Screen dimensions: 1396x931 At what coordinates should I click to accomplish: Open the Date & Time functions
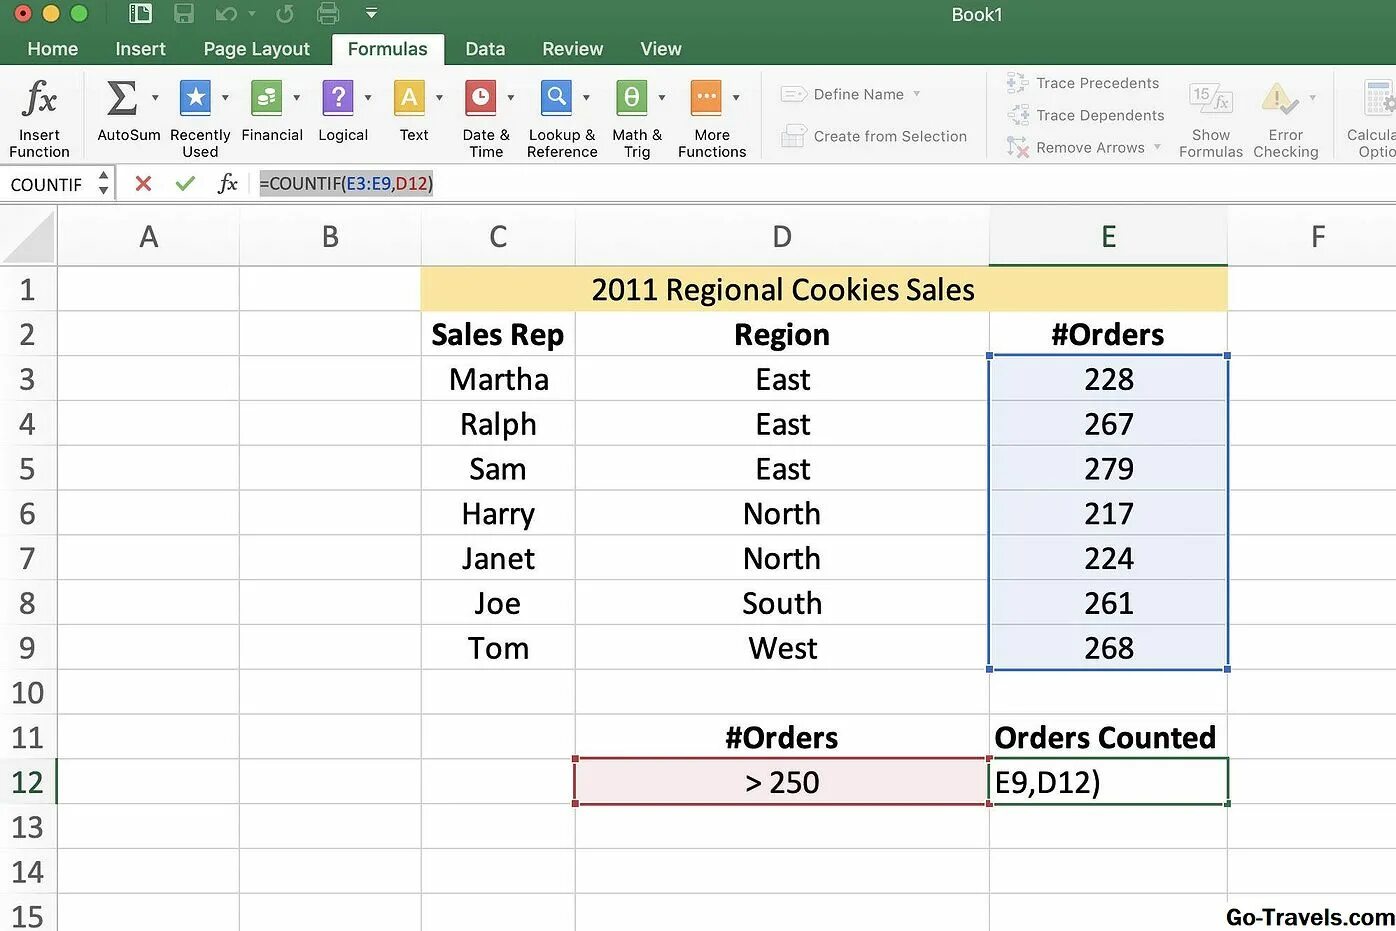point(481,98)
